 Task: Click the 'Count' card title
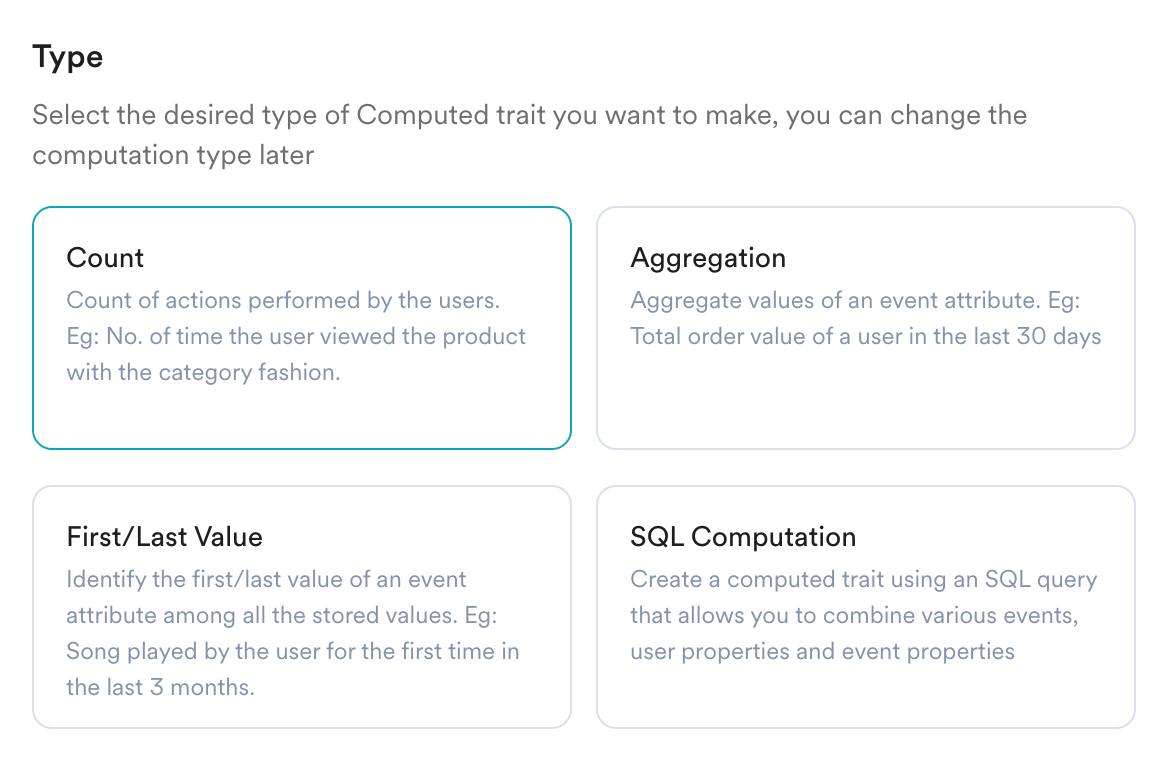(x=105, y=258)
